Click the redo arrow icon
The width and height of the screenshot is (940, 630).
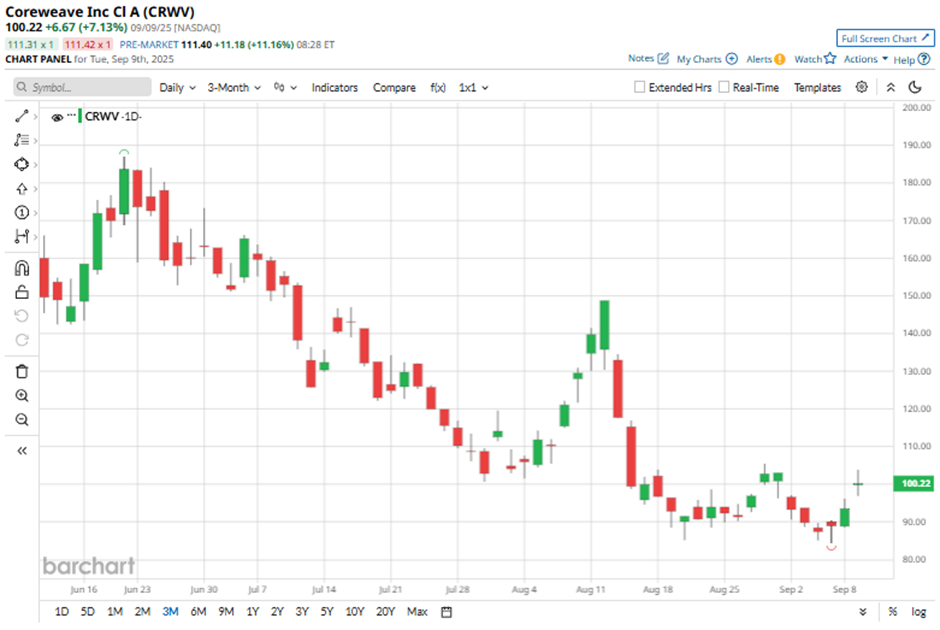click(22, 340)
